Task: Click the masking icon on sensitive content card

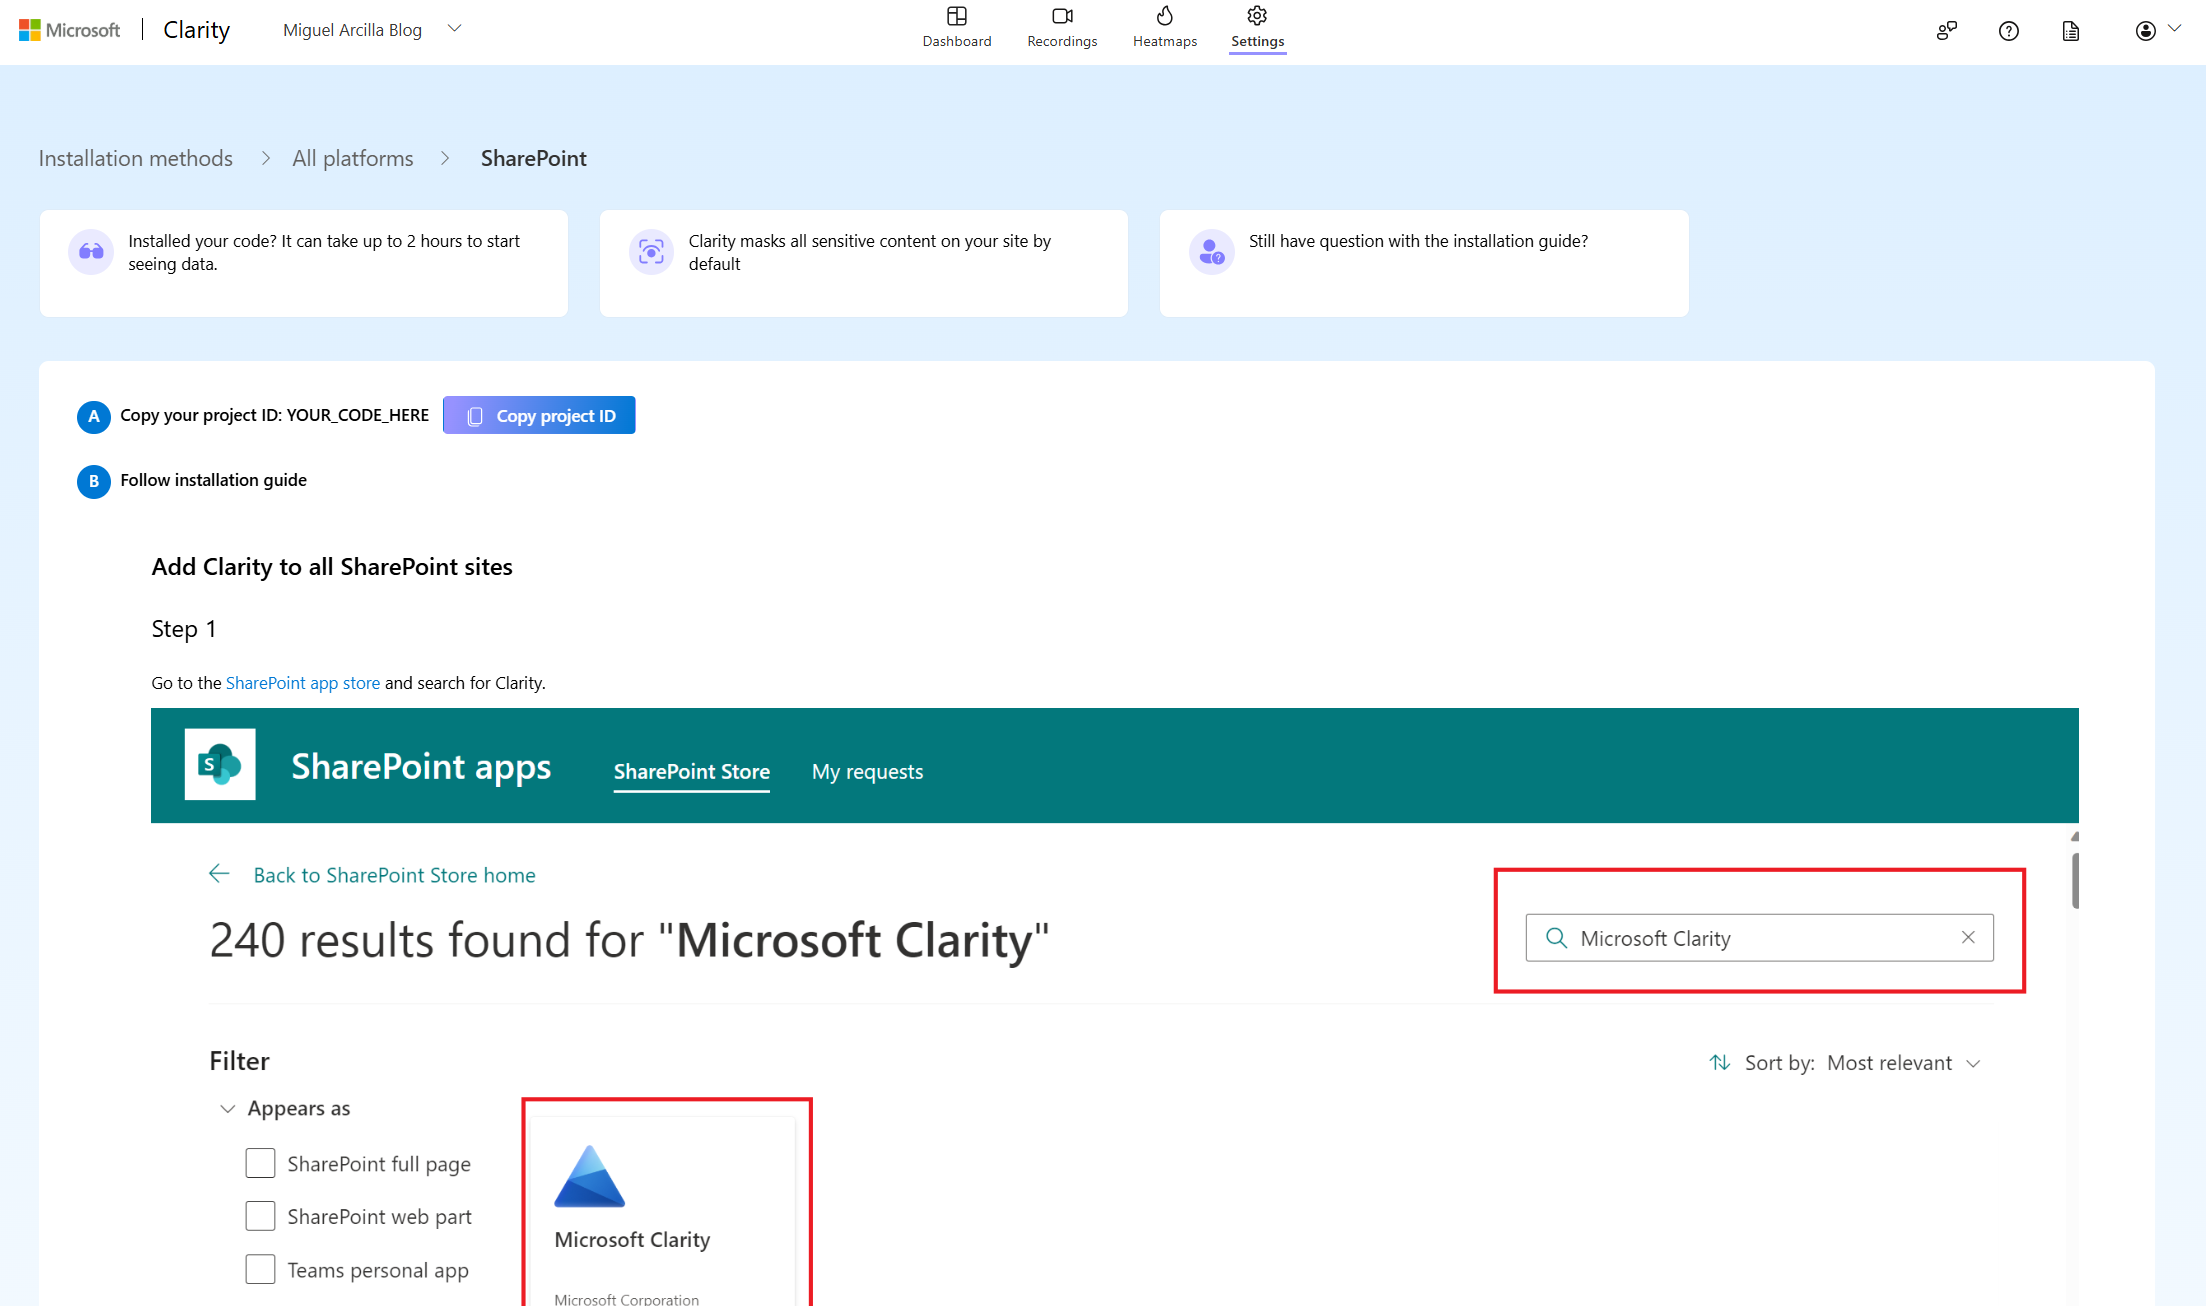Action: pyautogui.click(x=651, y=251)
